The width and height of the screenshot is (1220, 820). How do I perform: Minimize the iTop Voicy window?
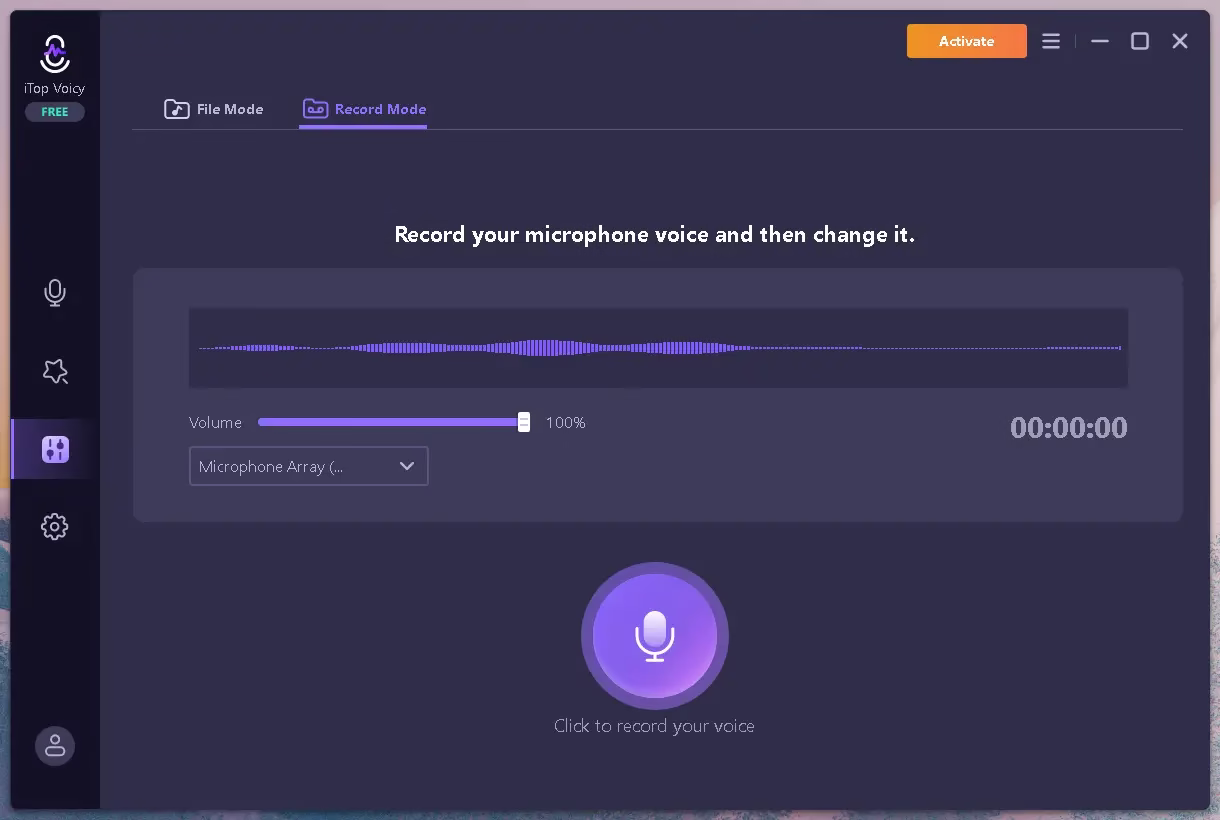tap(1100, 41)
